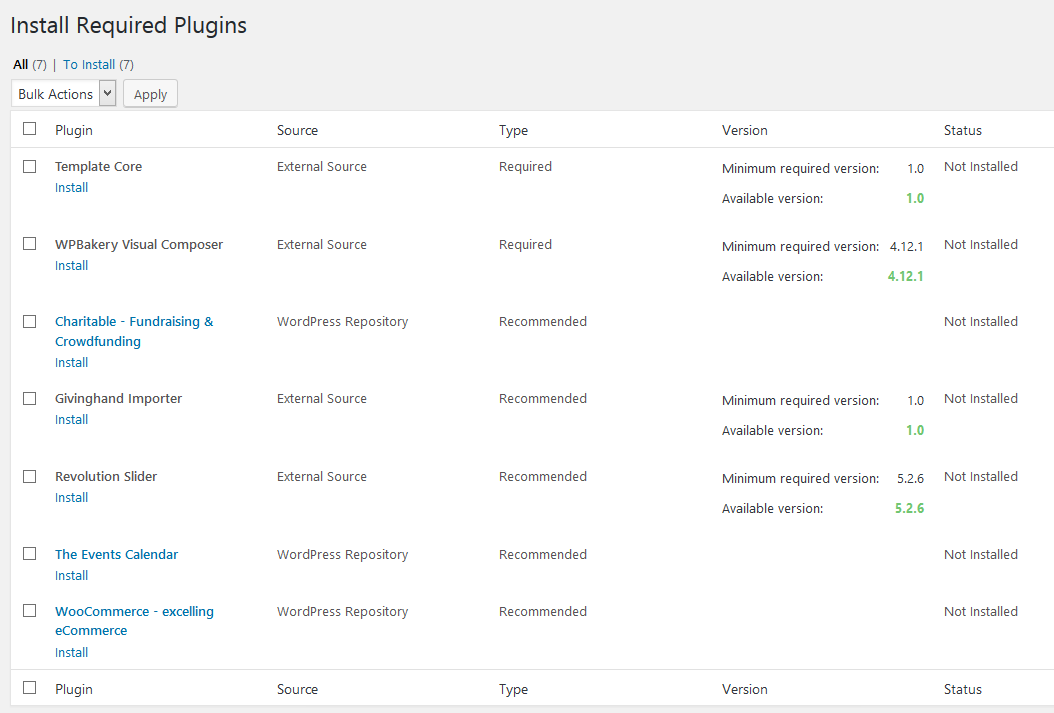Tick the WooCommerce plugin checkbox

(30, 610)
